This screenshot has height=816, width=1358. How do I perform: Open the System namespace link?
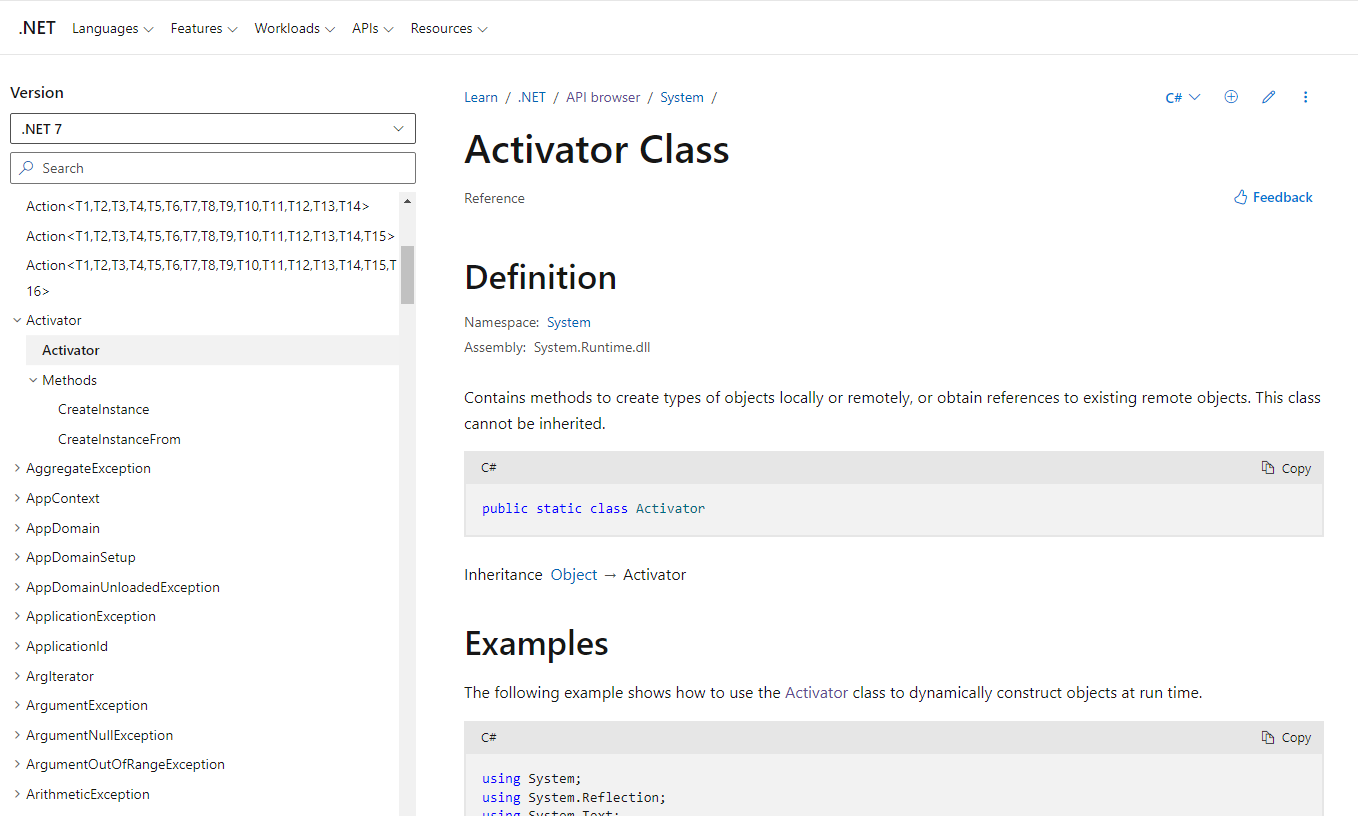coord(569,322)
